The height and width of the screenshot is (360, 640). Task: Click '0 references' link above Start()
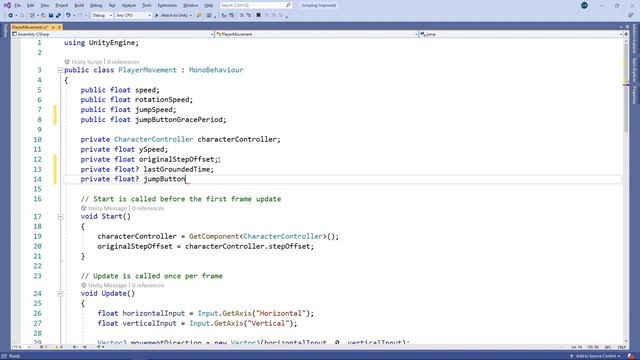(x=148, y=209)
